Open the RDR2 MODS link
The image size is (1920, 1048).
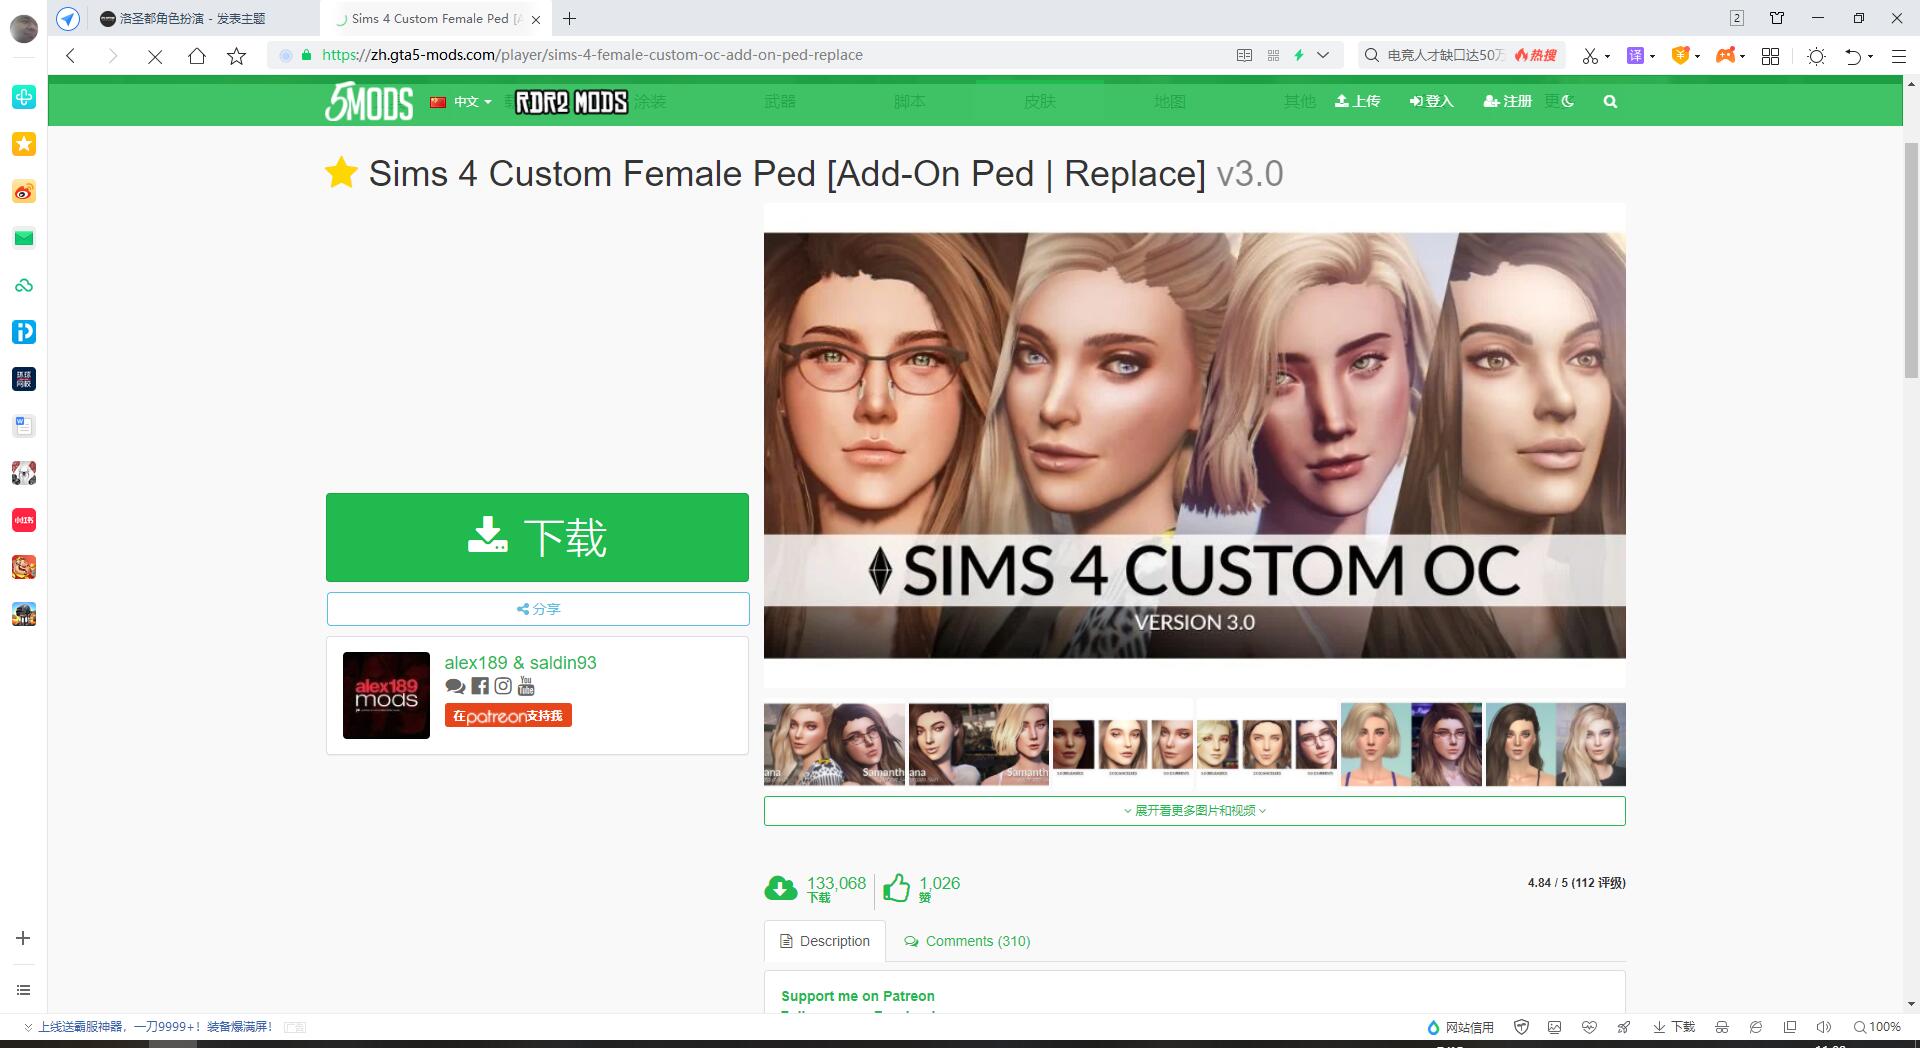pyautogui.click(x=571, y=102)
